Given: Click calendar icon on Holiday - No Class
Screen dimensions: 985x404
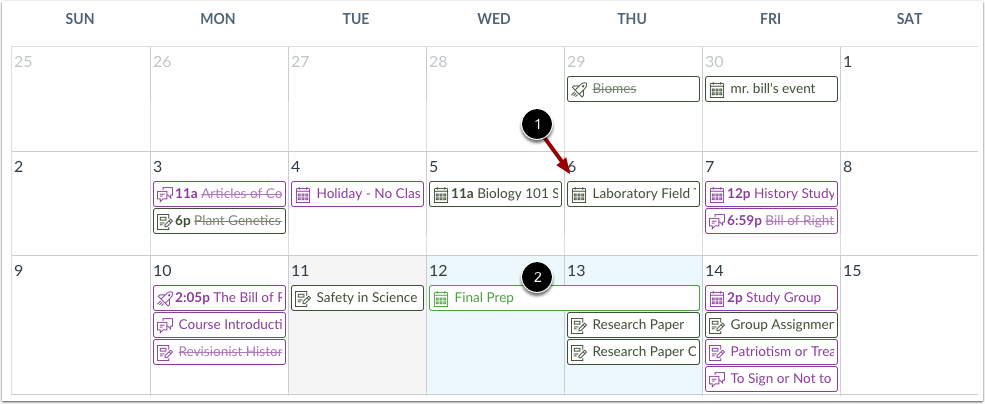Looking at the screenshot, I should (303, 194).
